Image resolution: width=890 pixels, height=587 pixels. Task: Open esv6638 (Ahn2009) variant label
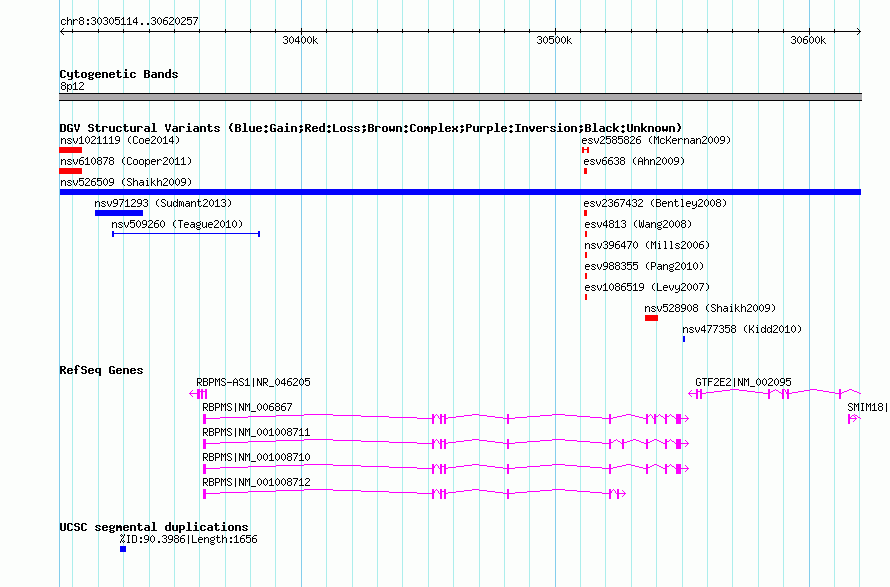click(x=634, y=161)
